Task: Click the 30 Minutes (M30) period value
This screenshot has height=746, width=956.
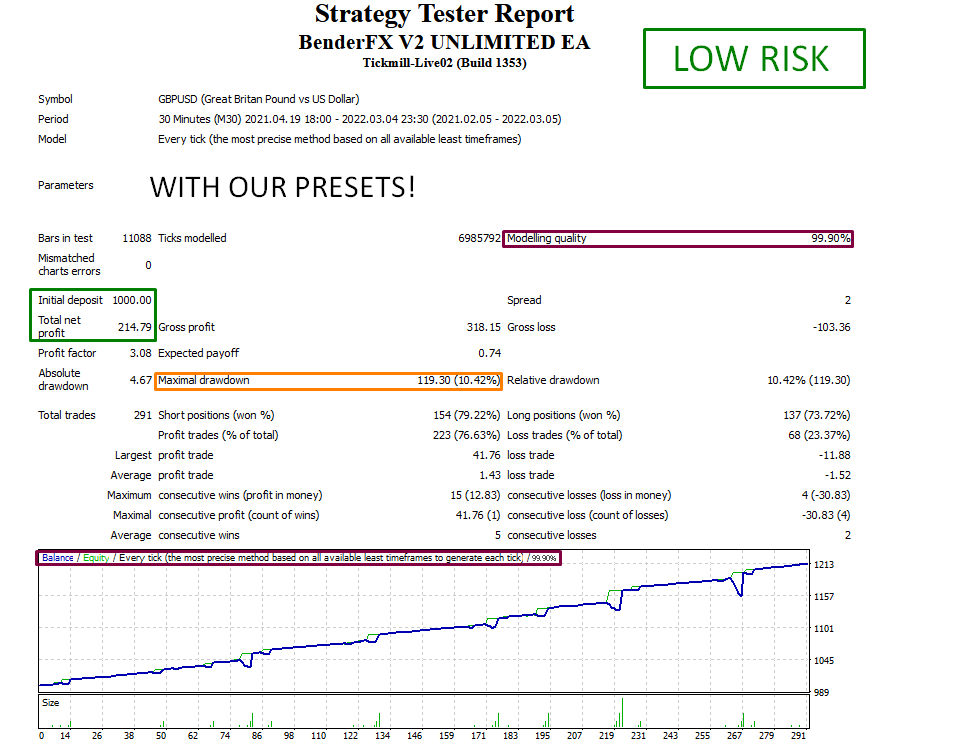Action: [360, 119]
